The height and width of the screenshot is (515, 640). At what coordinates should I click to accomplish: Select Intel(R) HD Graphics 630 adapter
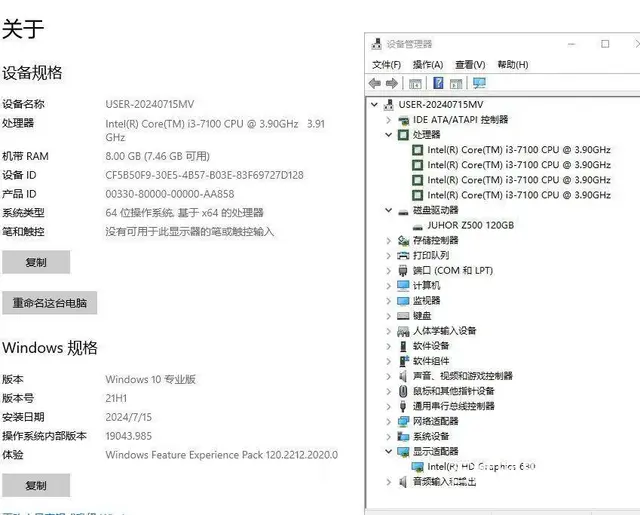481,467
